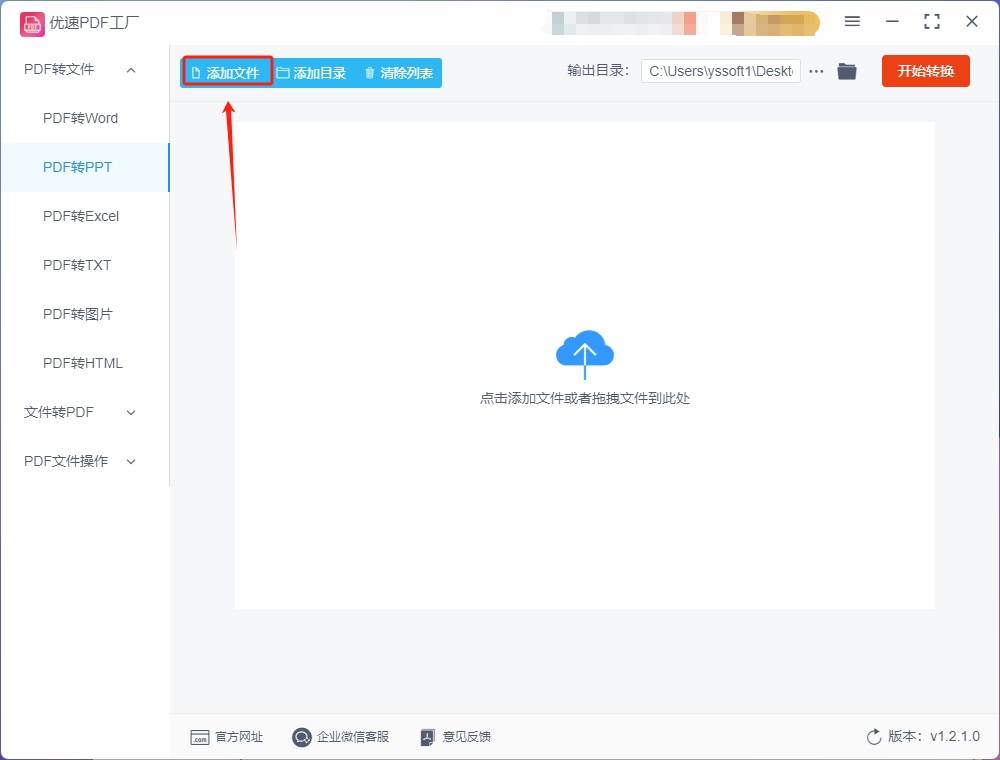Screen dimensions: 1000x760
Task: Click the output directory path field
Action: [720, 71]
